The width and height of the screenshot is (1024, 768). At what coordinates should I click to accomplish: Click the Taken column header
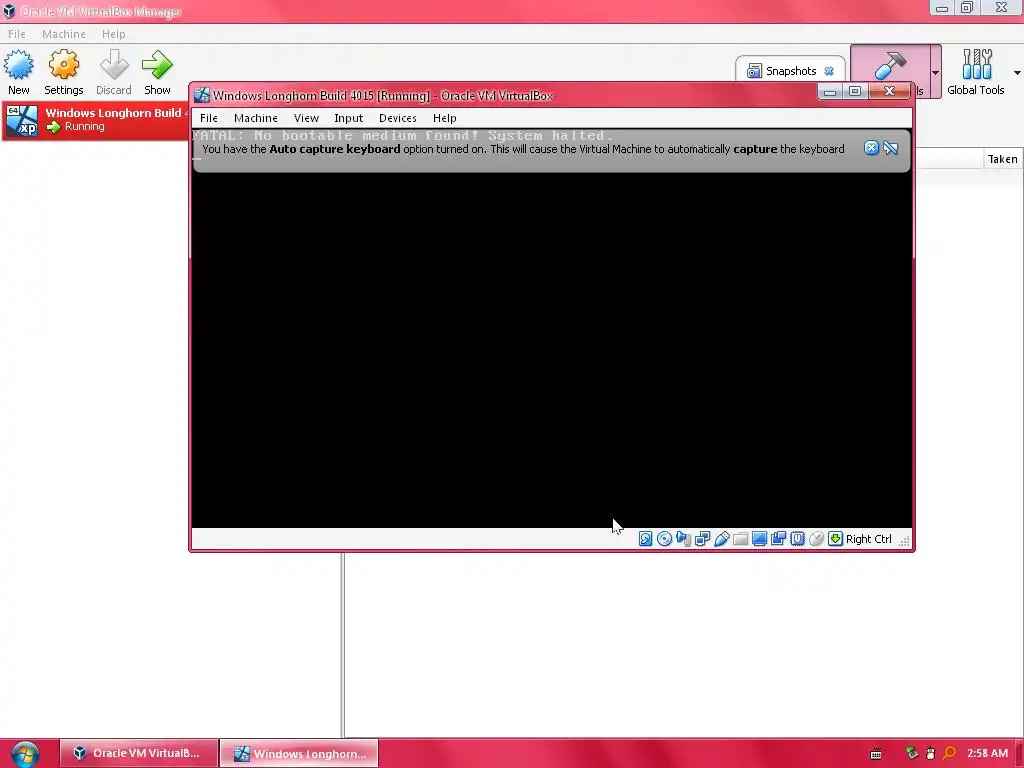point(1002,159)
